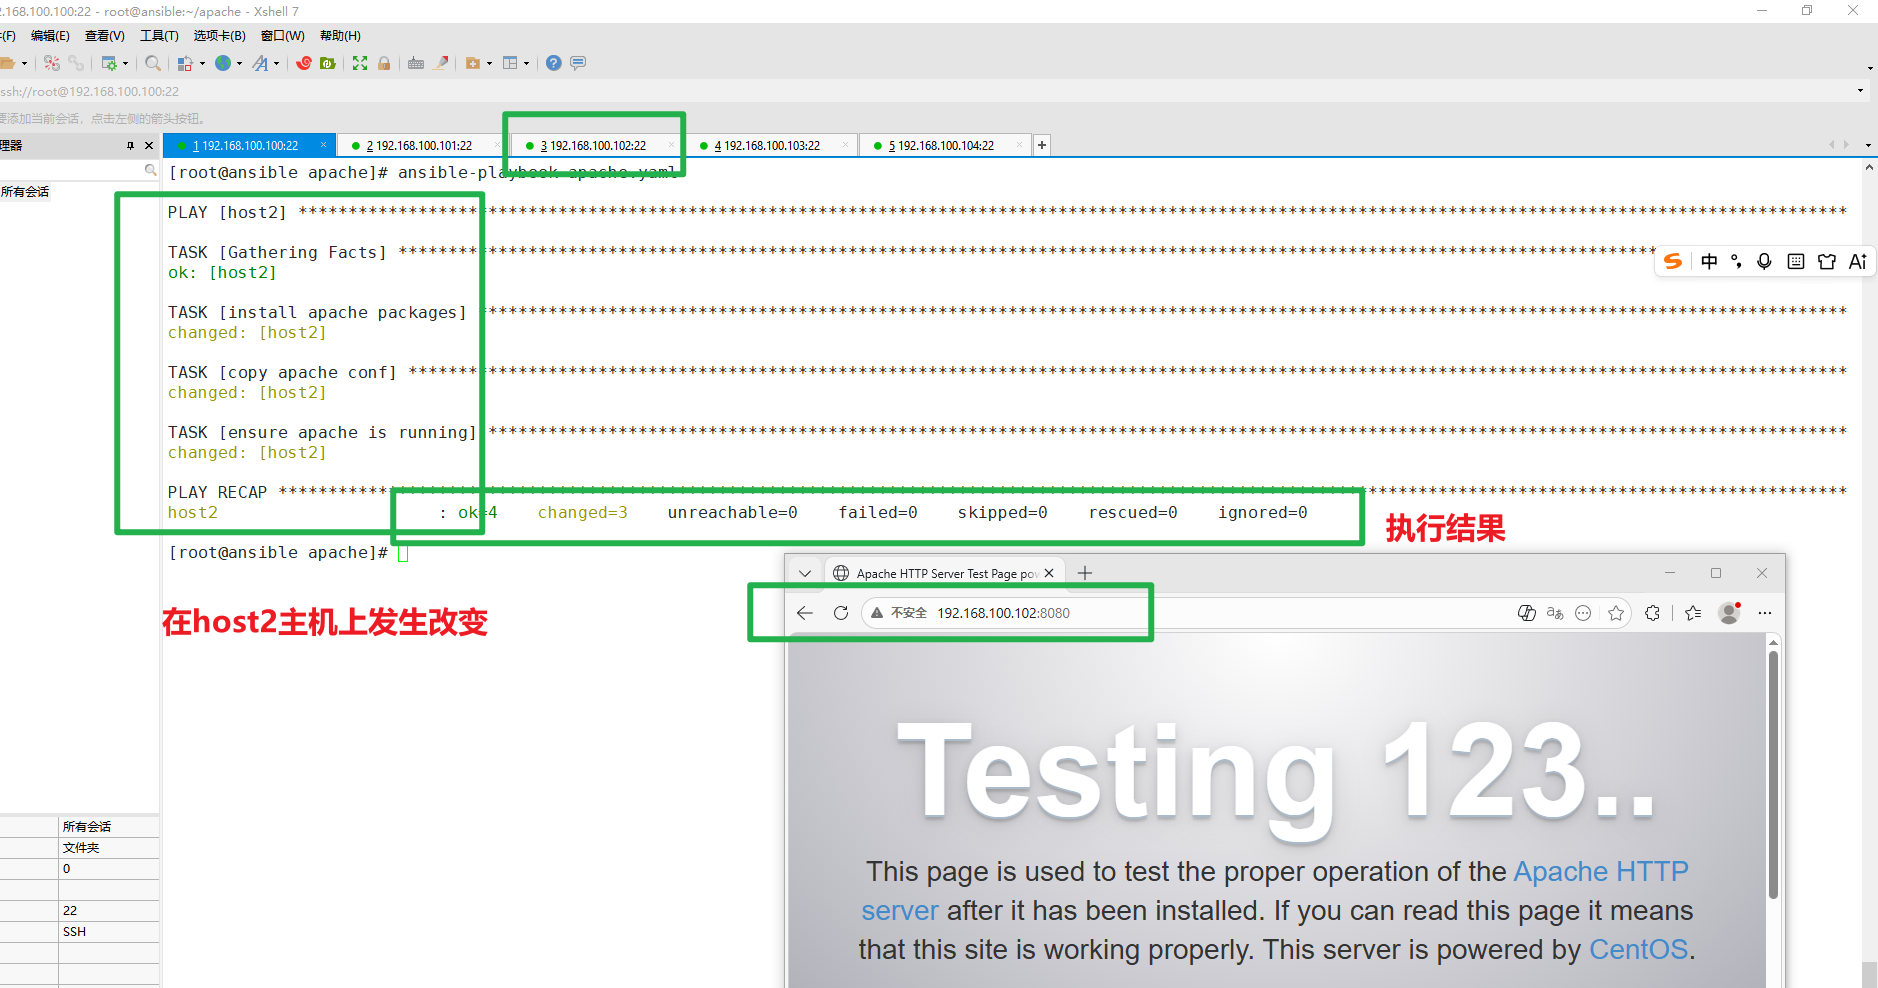Click the fullscreen toggle icon in toolbar

[x=360, y=63]
